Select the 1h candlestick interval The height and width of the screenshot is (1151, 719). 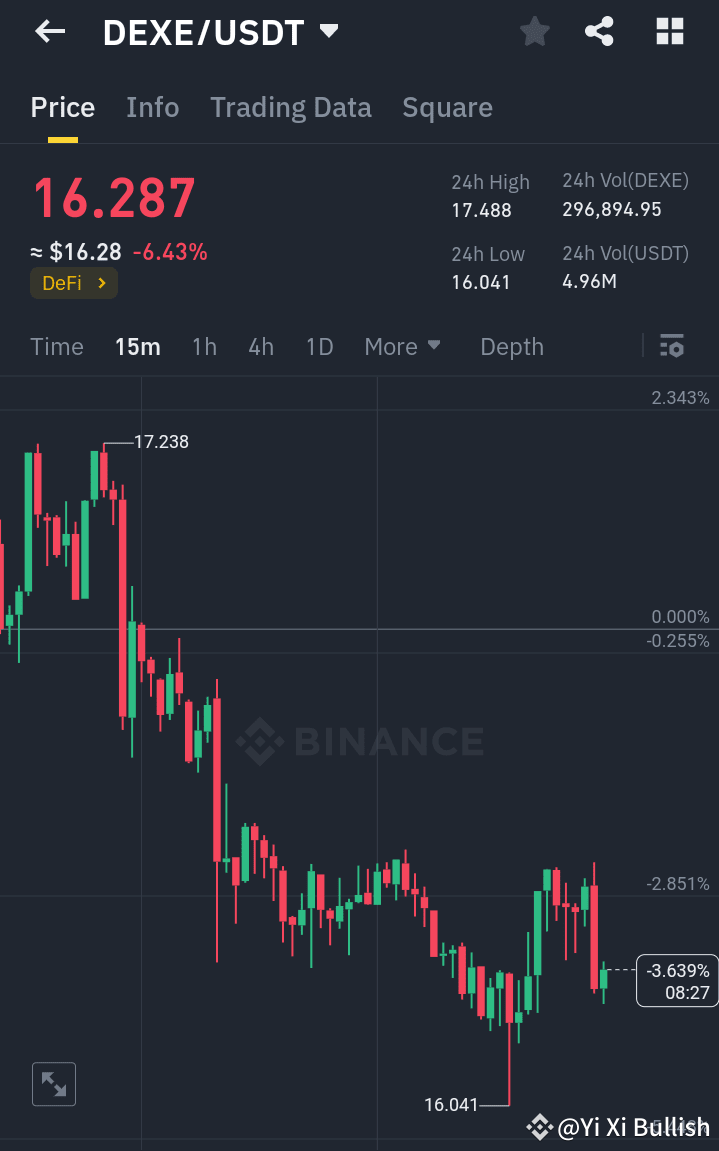point(204,346)
